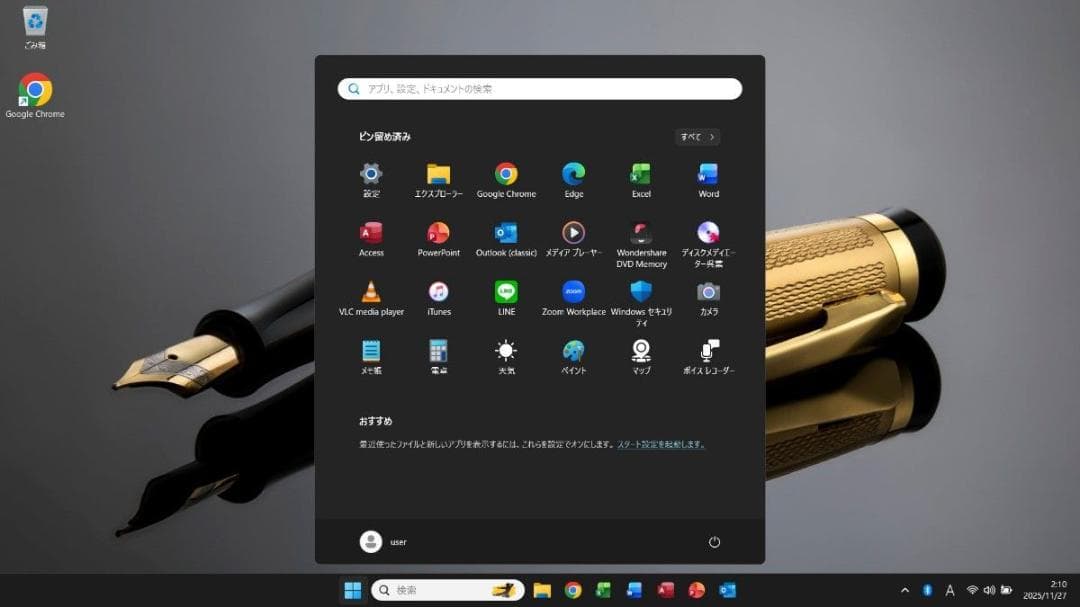Click the Start menu search field
Screen dimensions: 1080x607
tap(540, 88)
